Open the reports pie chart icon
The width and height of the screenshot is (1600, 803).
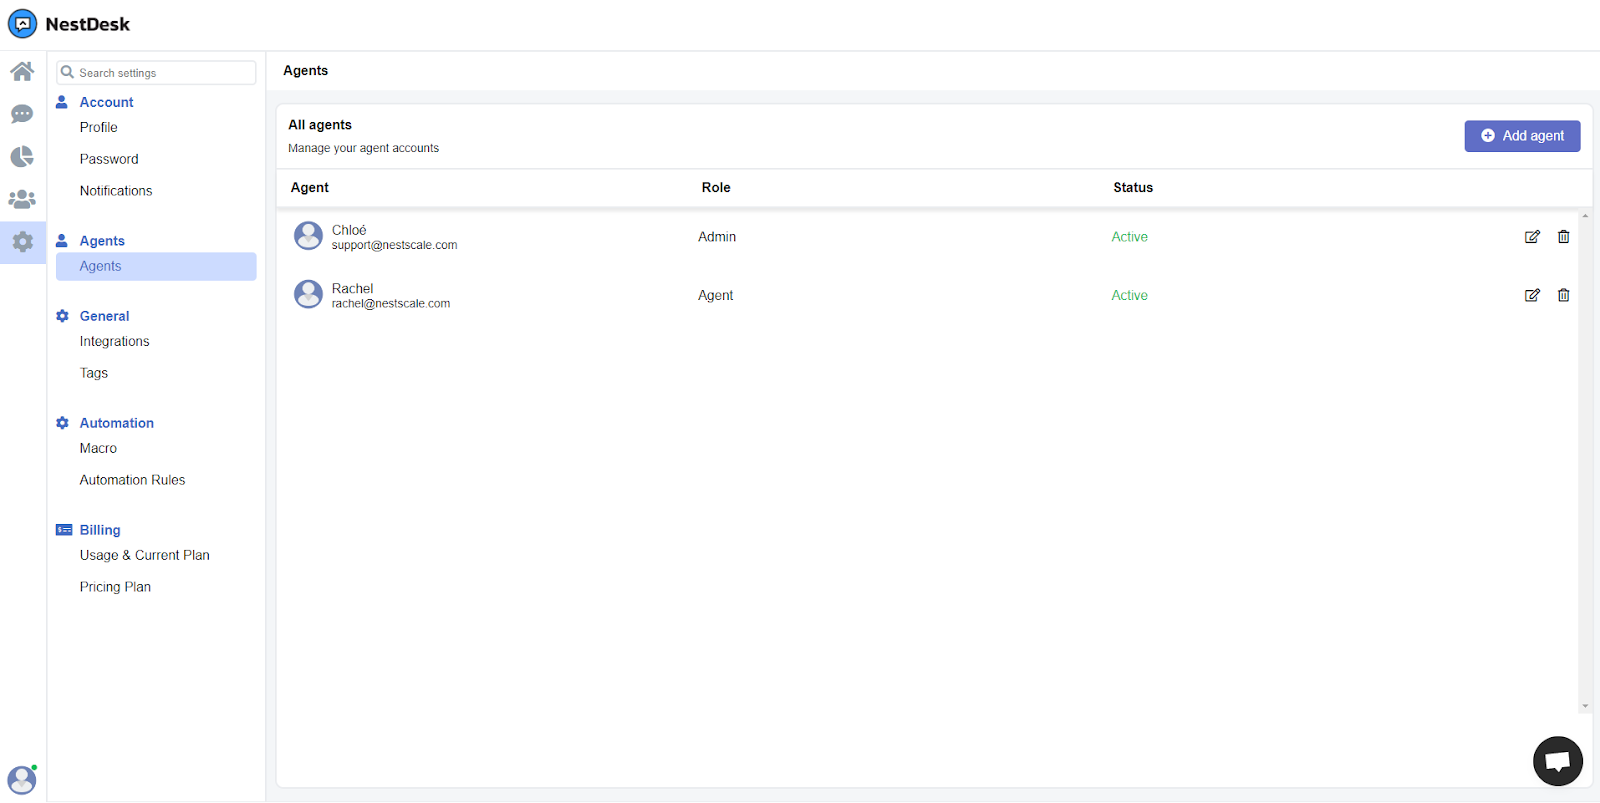point(22,157)
